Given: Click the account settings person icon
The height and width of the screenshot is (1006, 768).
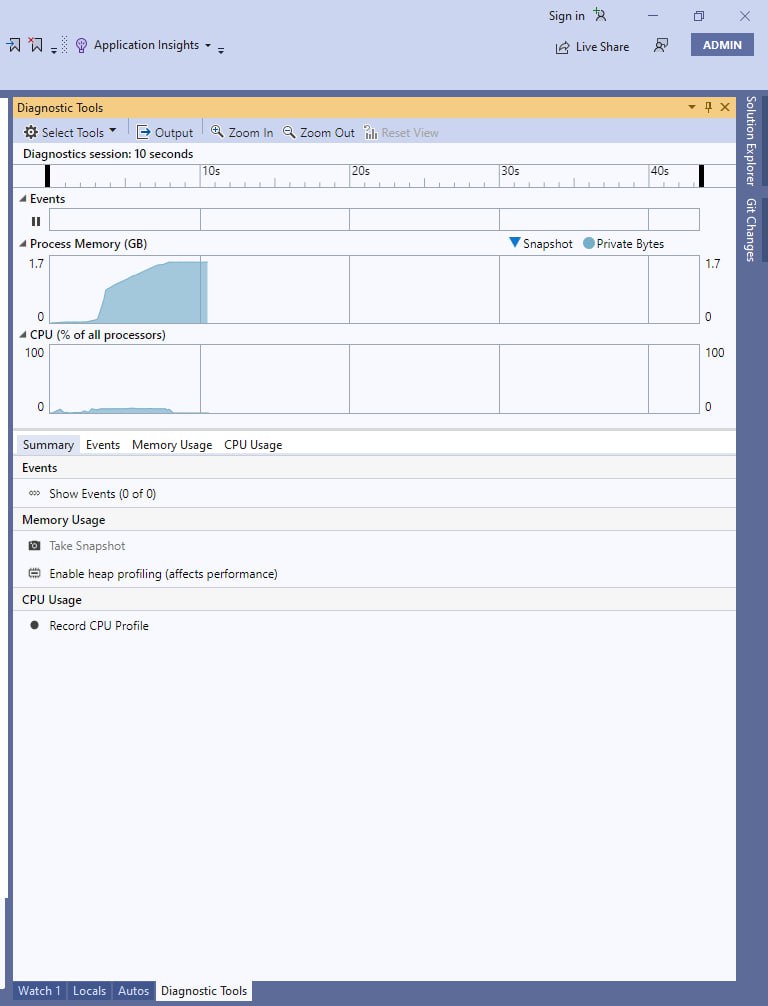Looking at the screenshot, I should pyautogui.click(x=599, y=15).
